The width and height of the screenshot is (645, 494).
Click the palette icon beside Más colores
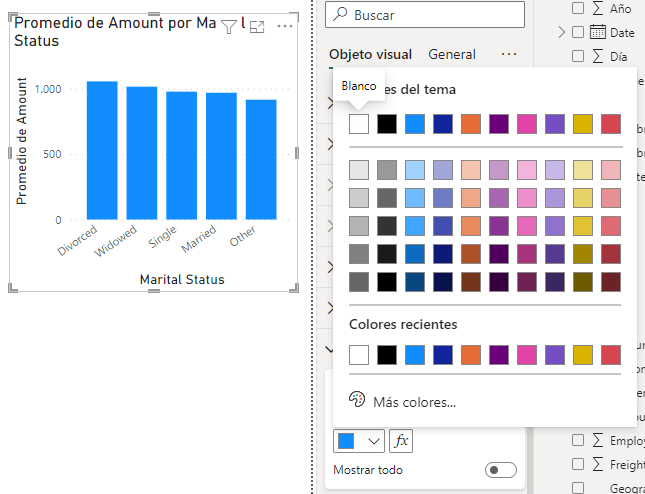357,401
